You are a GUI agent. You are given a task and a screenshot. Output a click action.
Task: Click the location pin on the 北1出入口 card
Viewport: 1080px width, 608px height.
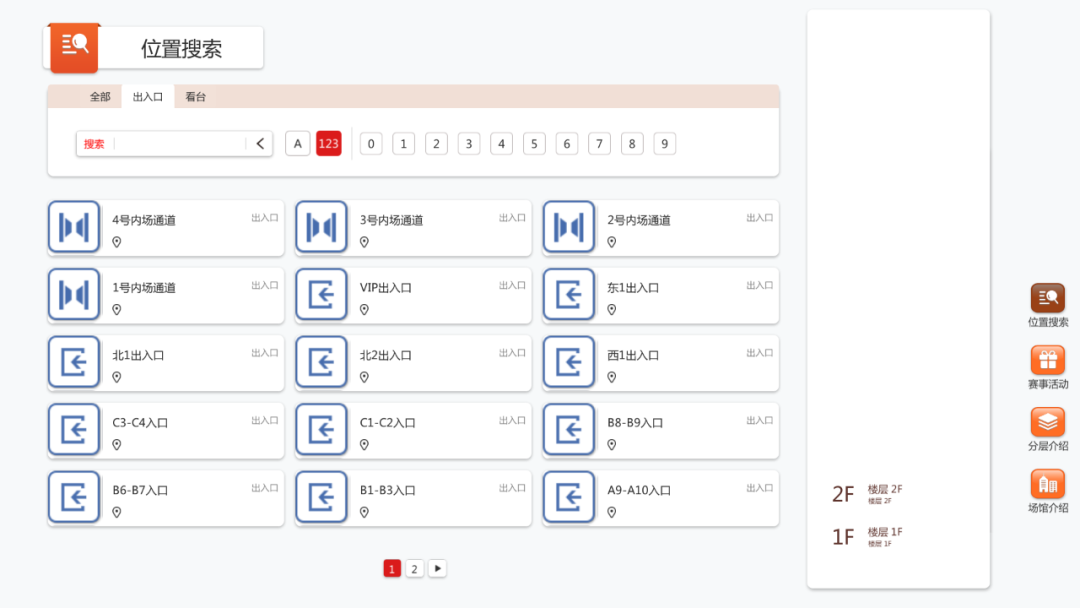tap(115, 378)
